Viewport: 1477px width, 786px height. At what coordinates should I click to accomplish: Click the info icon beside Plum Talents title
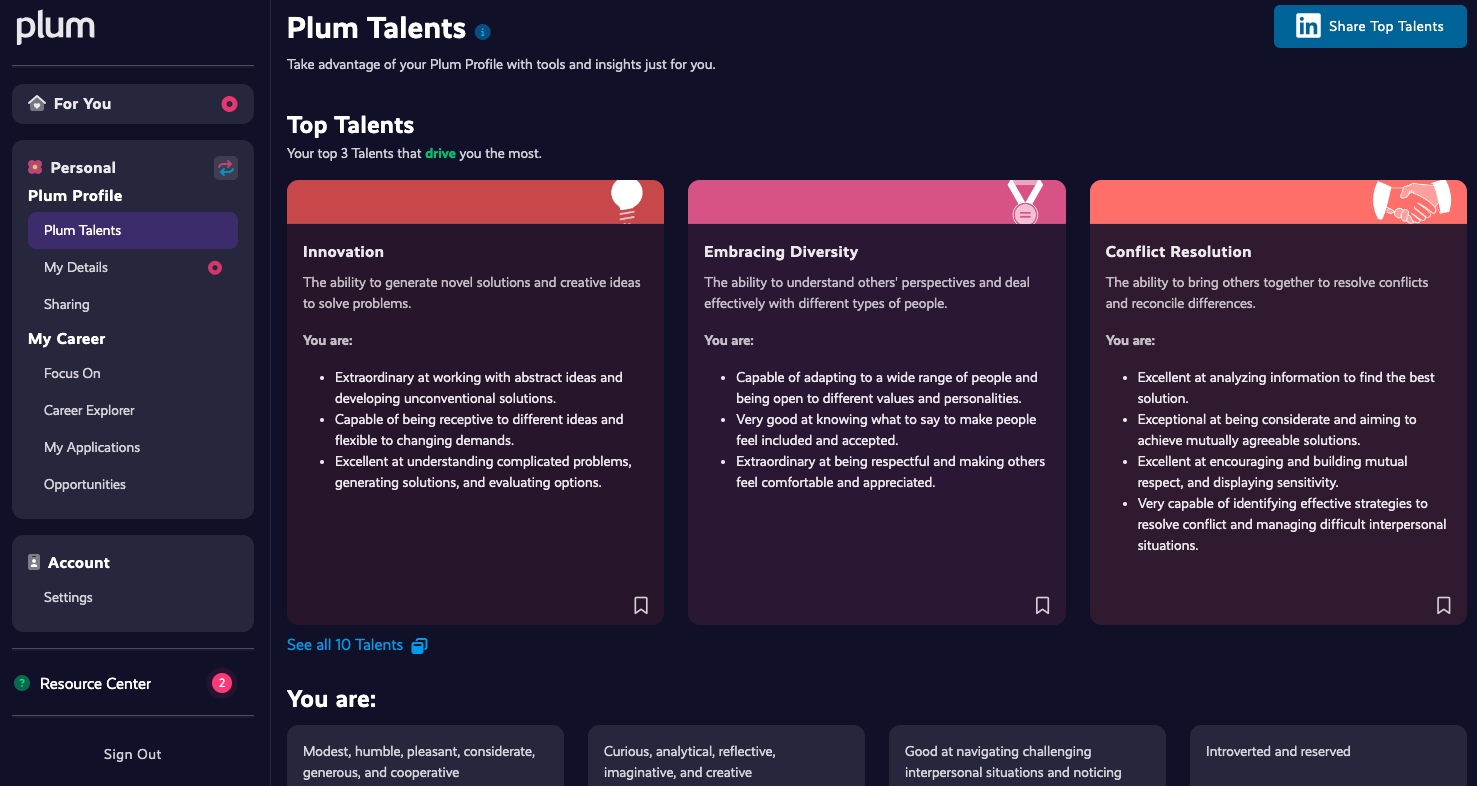(483, 32)
